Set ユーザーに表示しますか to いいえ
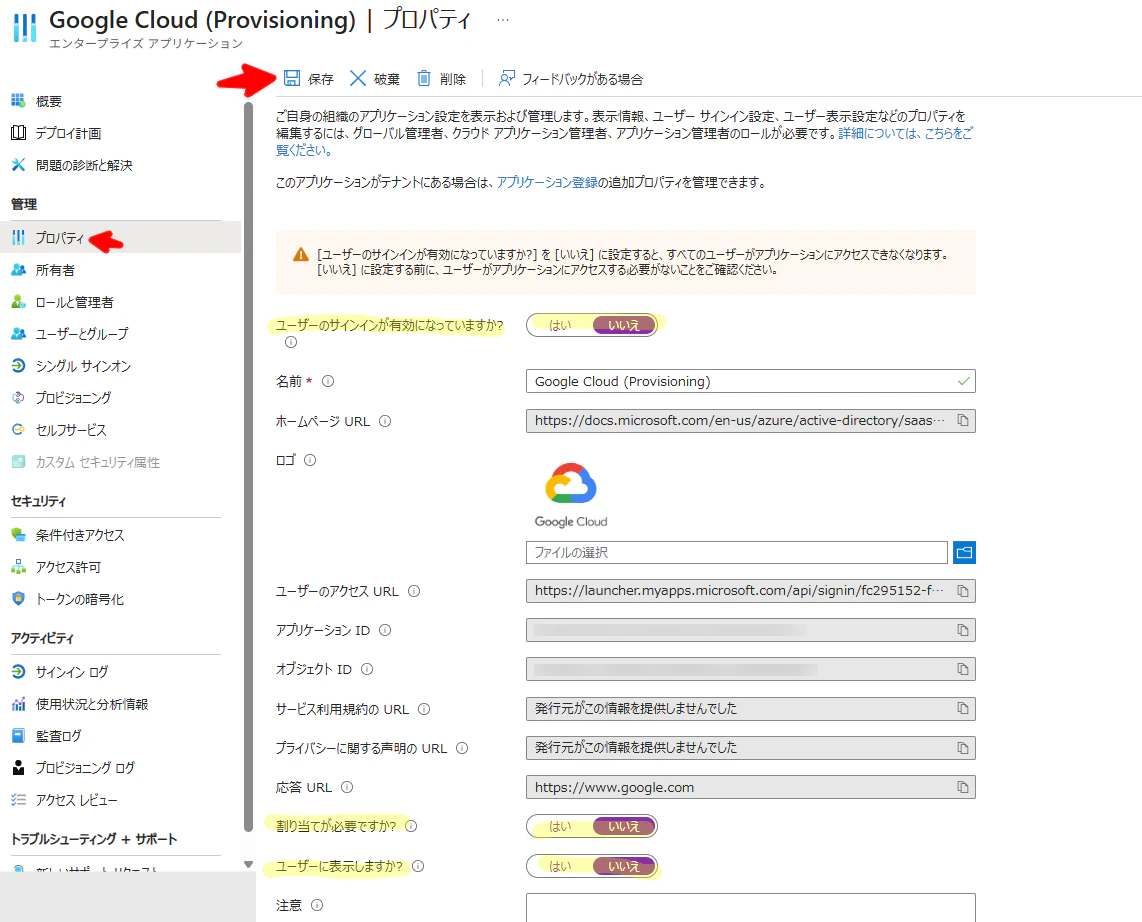 coord(623,866)
